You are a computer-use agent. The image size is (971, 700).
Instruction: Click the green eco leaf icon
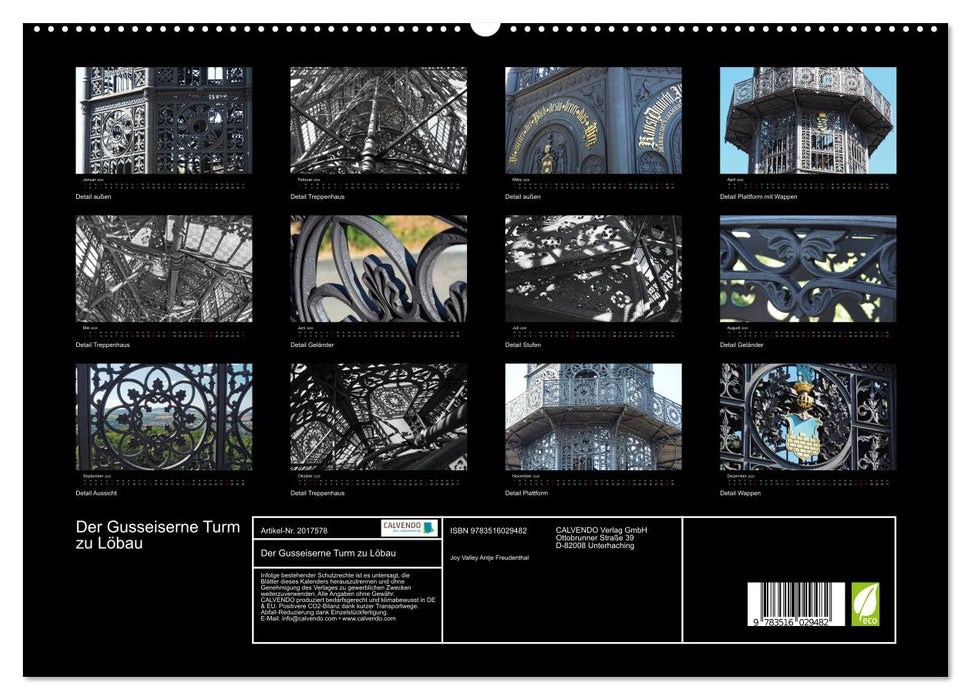[x=865, y=605]
